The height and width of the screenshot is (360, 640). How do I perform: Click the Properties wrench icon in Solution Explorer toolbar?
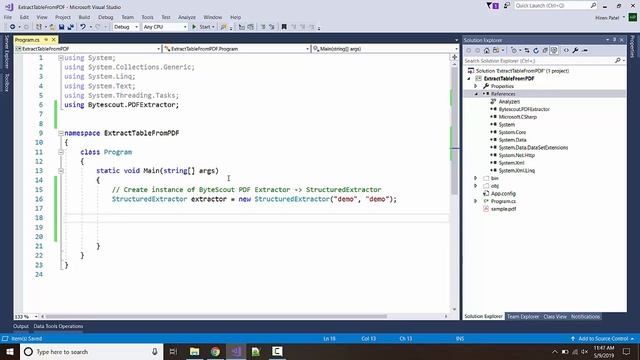575,51
